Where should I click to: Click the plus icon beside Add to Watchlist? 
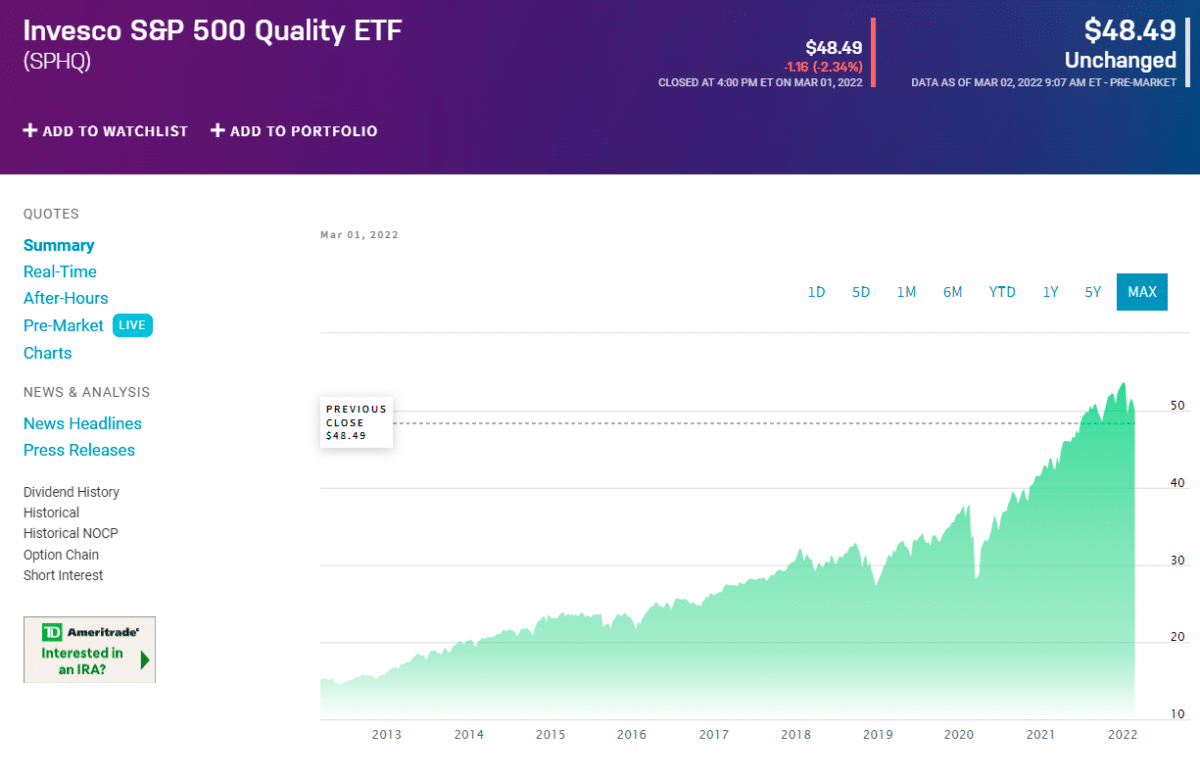click(x=30, y=131)
